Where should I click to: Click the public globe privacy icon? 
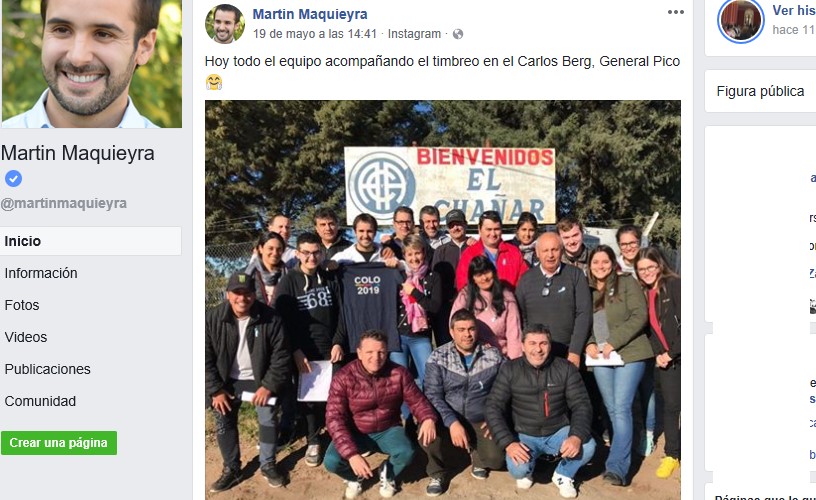pyautogui.click(x=458, y=34)
